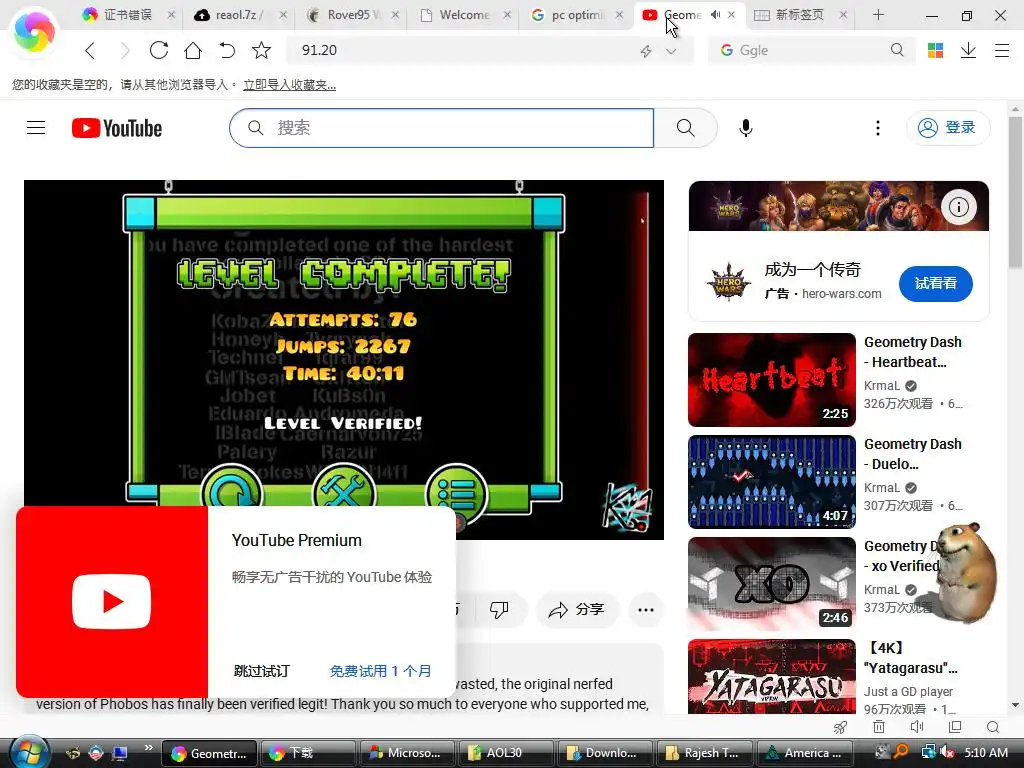Open the America ... taskbar window
1024x768 pixels.
point(803,753)
